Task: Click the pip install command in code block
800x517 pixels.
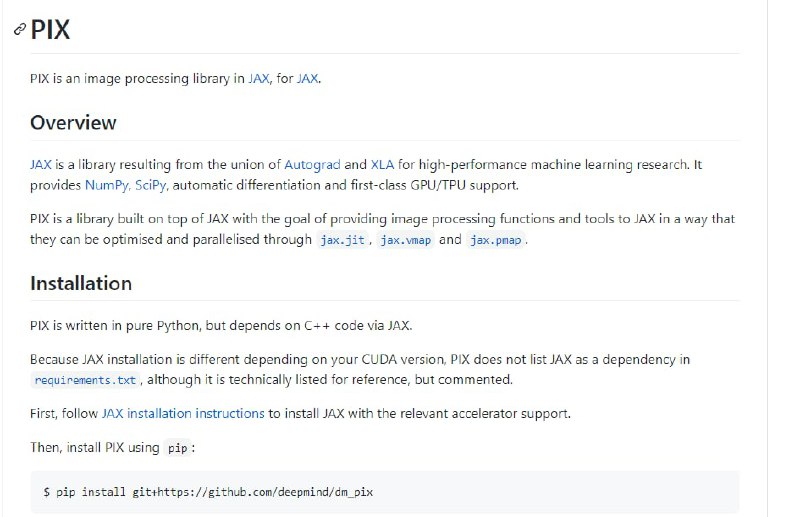Action: [208, 493]
